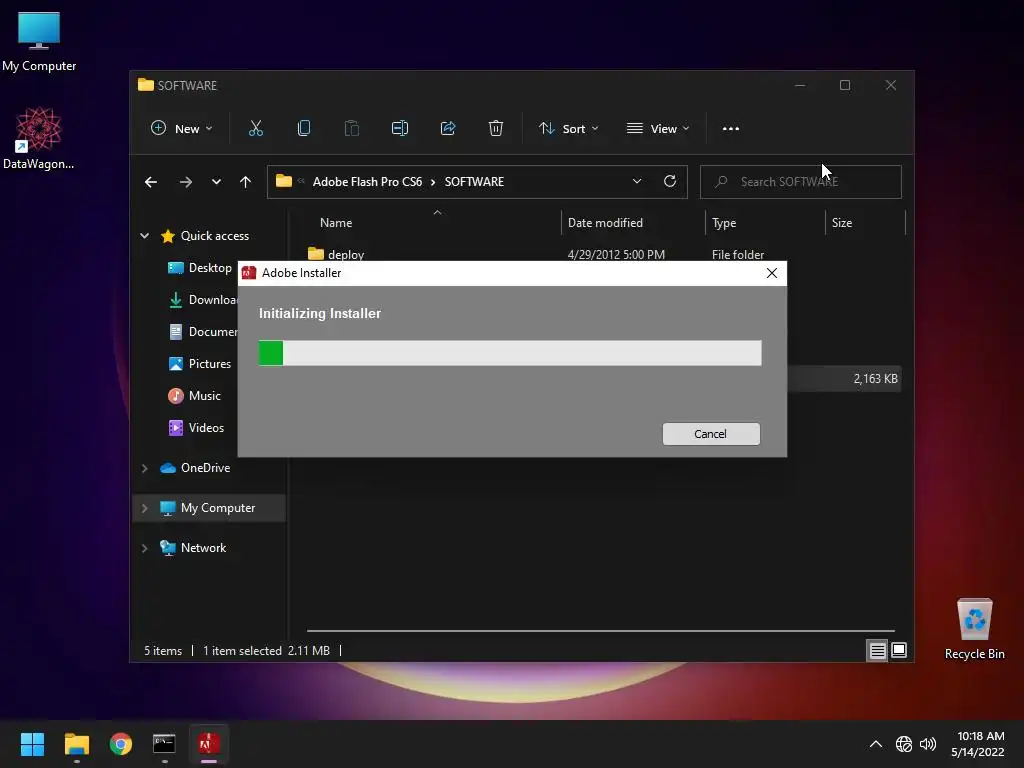Click the volume speaker tray icon
Image resolution: width=1024 pixels, height=768 pixels.
pyautogui.click(x=927, y=744)
